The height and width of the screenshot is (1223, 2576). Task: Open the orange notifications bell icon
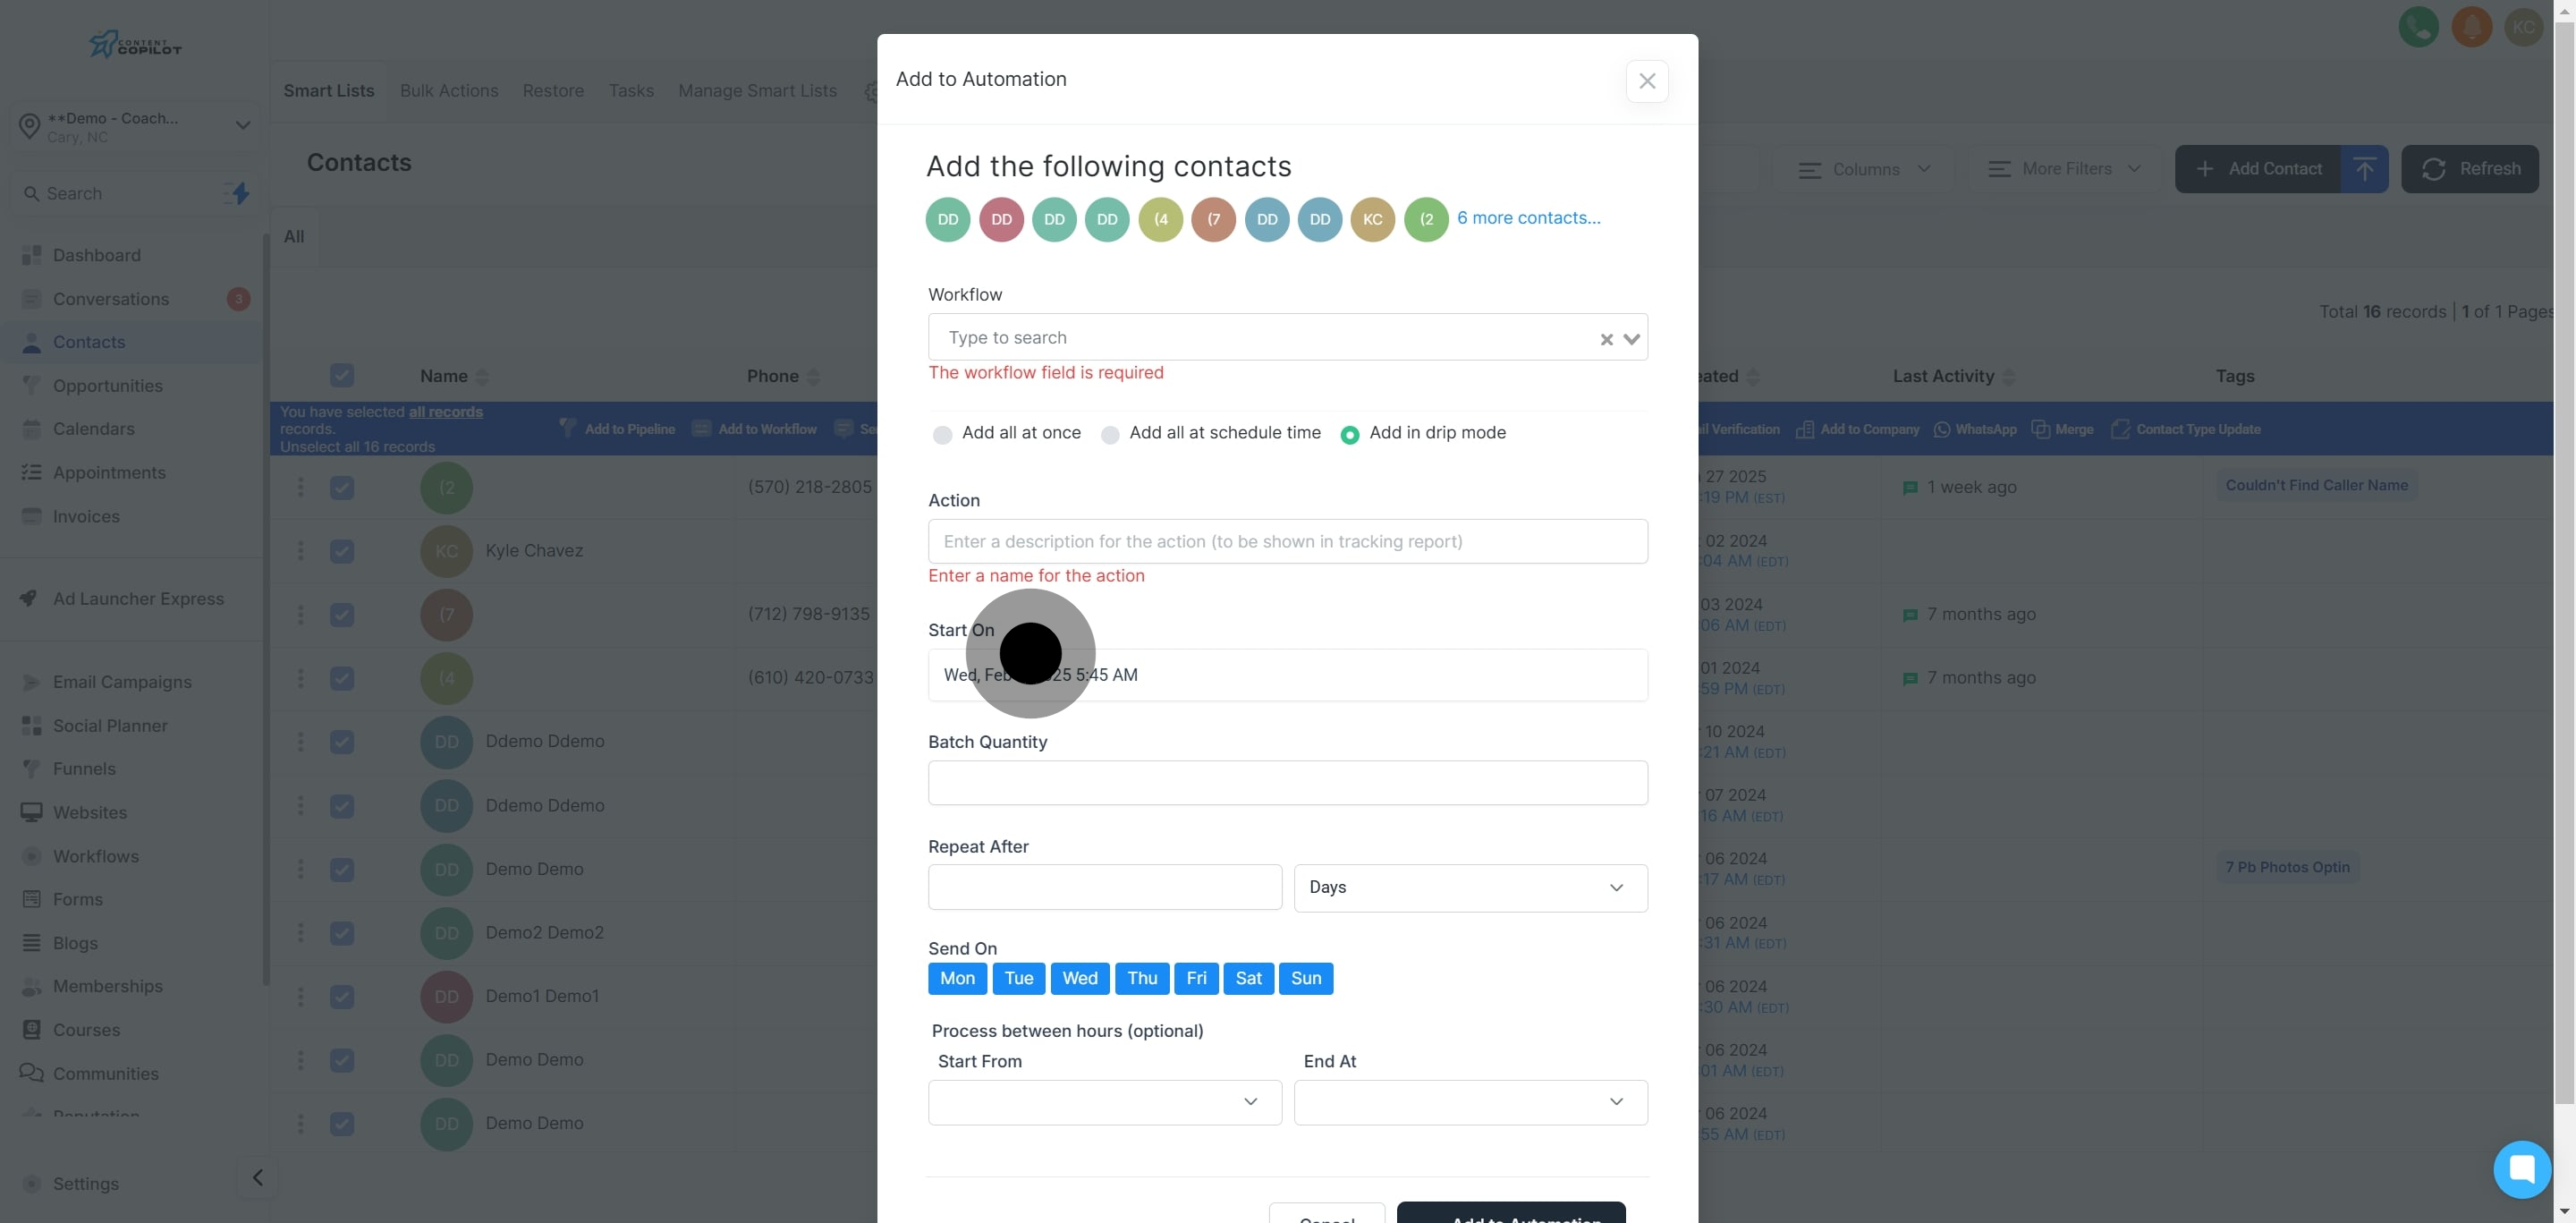point(2471,27)
